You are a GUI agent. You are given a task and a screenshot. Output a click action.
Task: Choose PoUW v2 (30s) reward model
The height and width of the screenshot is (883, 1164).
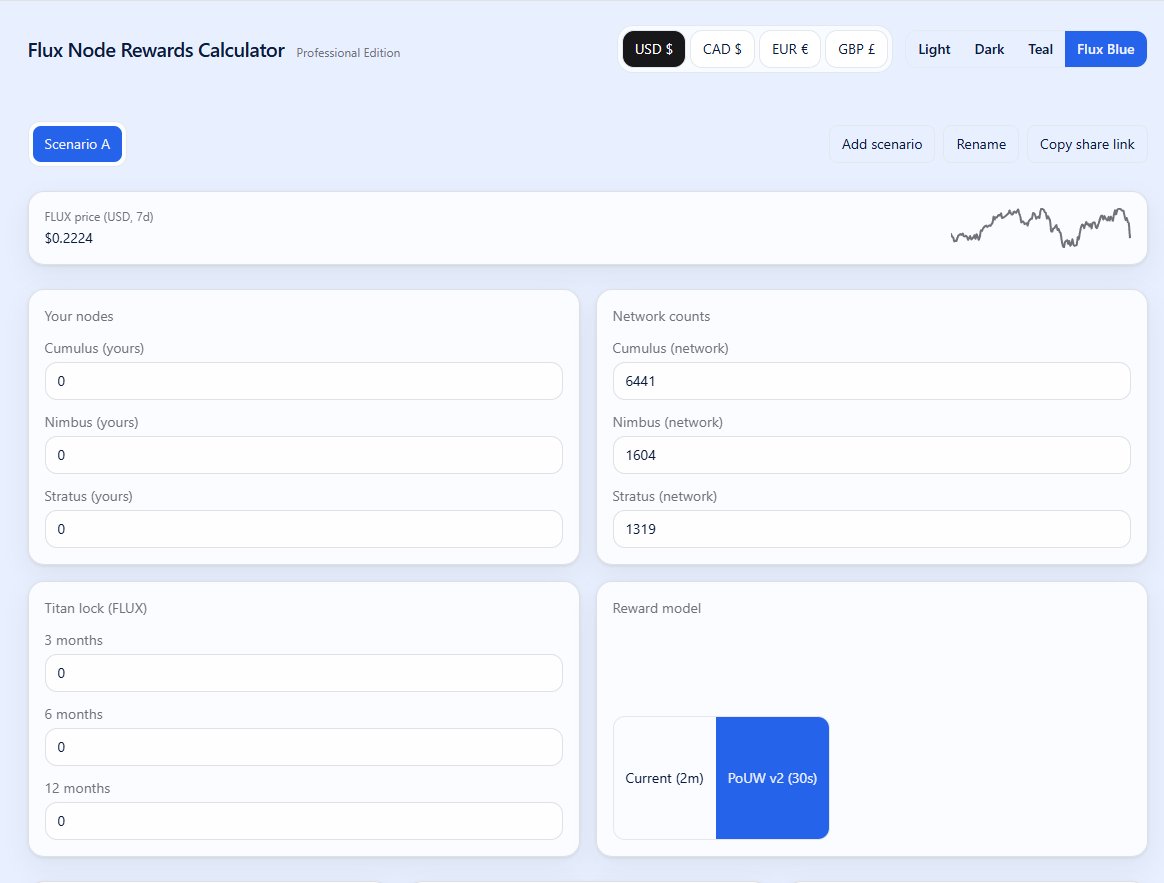[772, 778]
